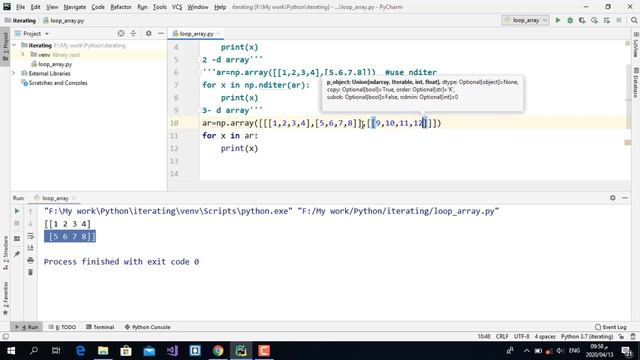Close the loop_array.py editor tab
640x360 pixels.
point(218,33)
